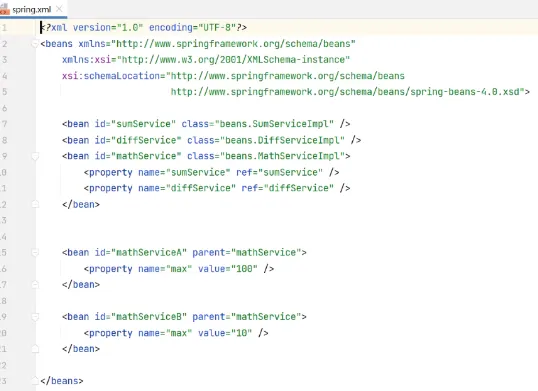The height and width of the screenshot is (391, 538).
Task: Click id="mathServiceA" attribute
Action: [141, 253]
